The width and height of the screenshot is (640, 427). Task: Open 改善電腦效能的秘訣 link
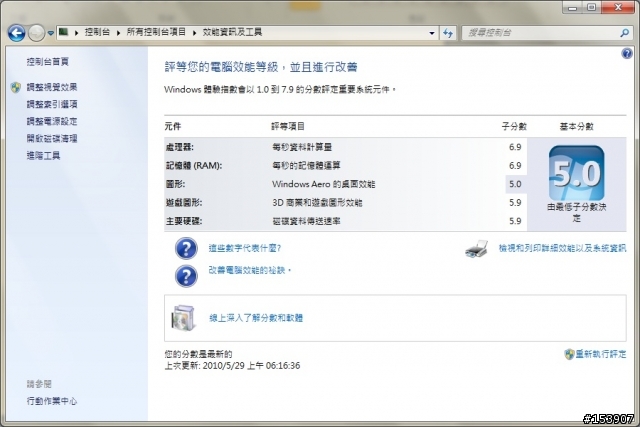(x=249, y=270)
